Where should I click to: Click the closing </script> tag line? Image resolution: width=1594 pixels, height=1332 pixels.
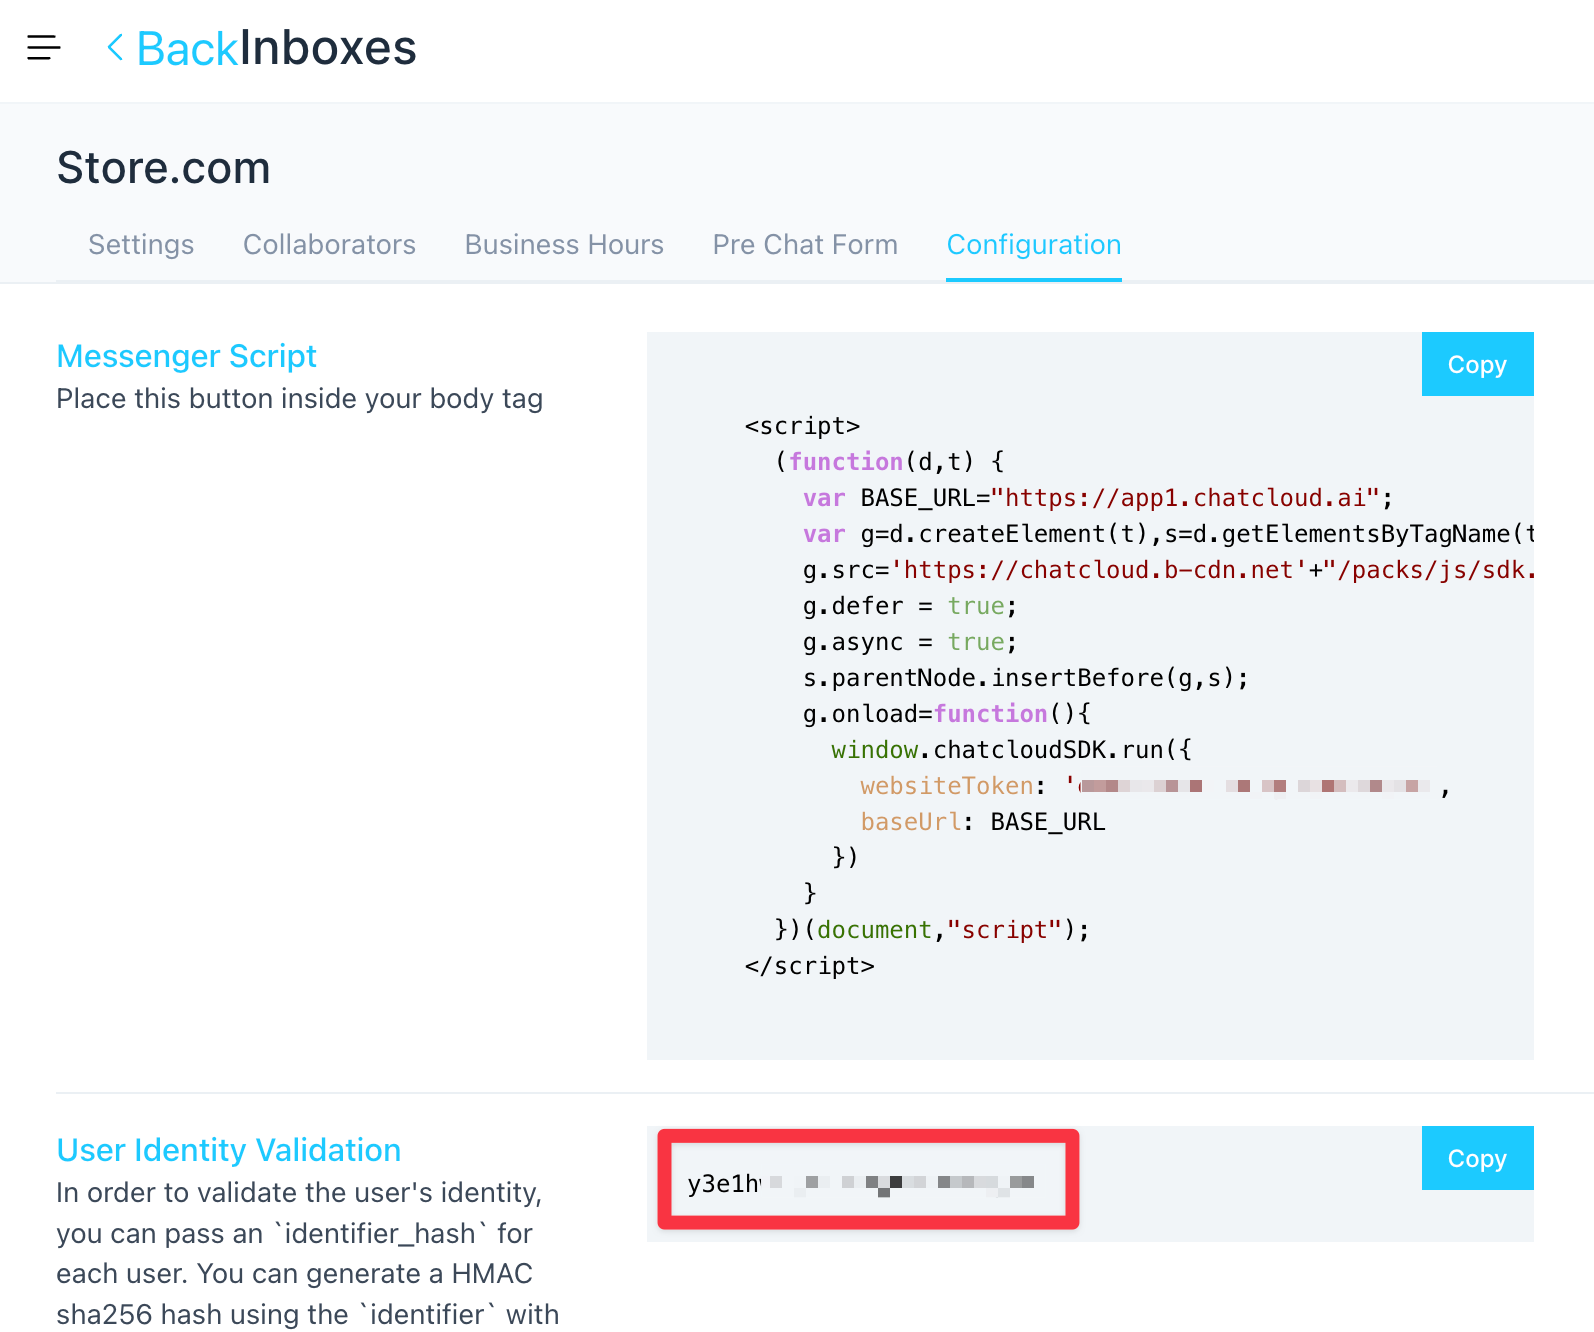click(x=809, y=966)
